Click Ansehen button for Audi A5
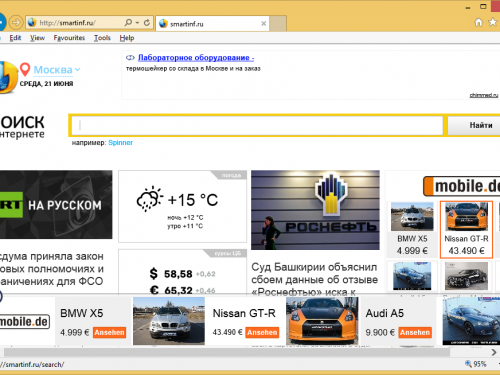 (x=415, y=332)
